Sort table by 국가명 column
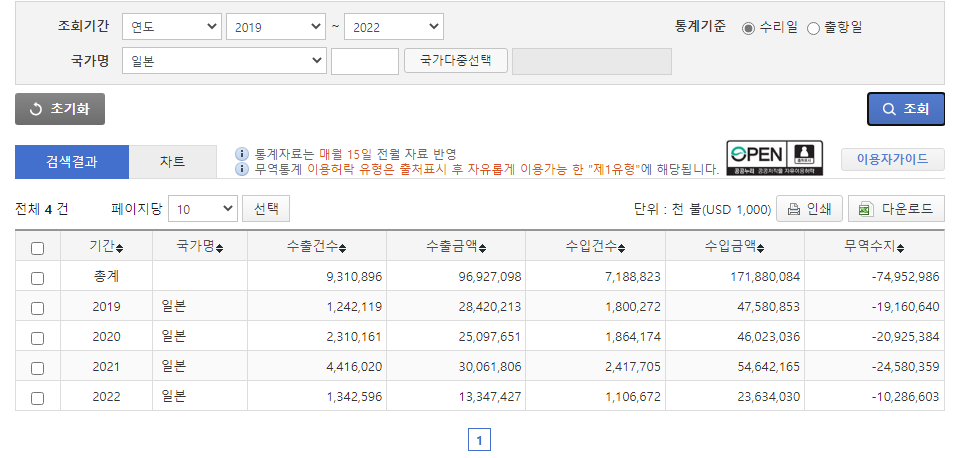 (220, 248)
